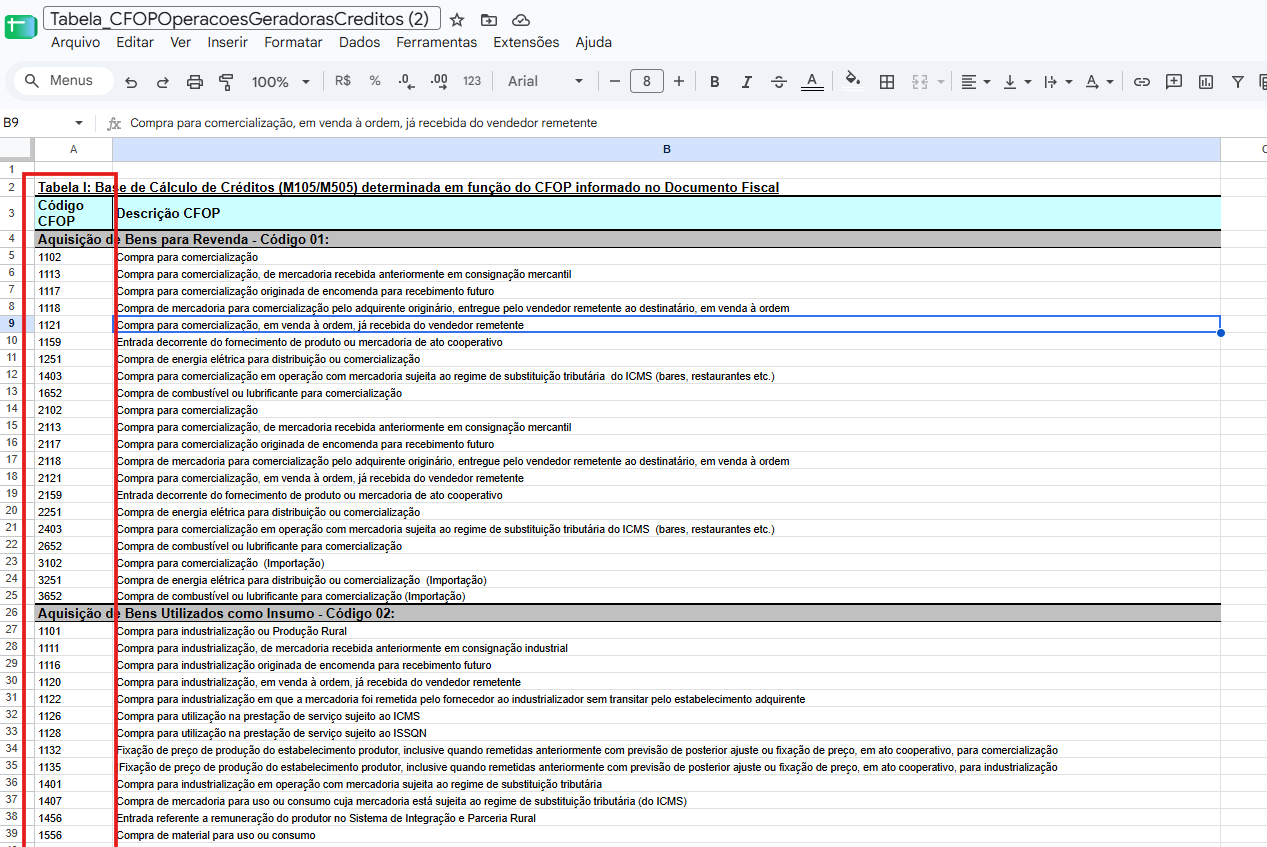1267x847 pixels.
Task: Select row 9 header
Action: point(12,324)
